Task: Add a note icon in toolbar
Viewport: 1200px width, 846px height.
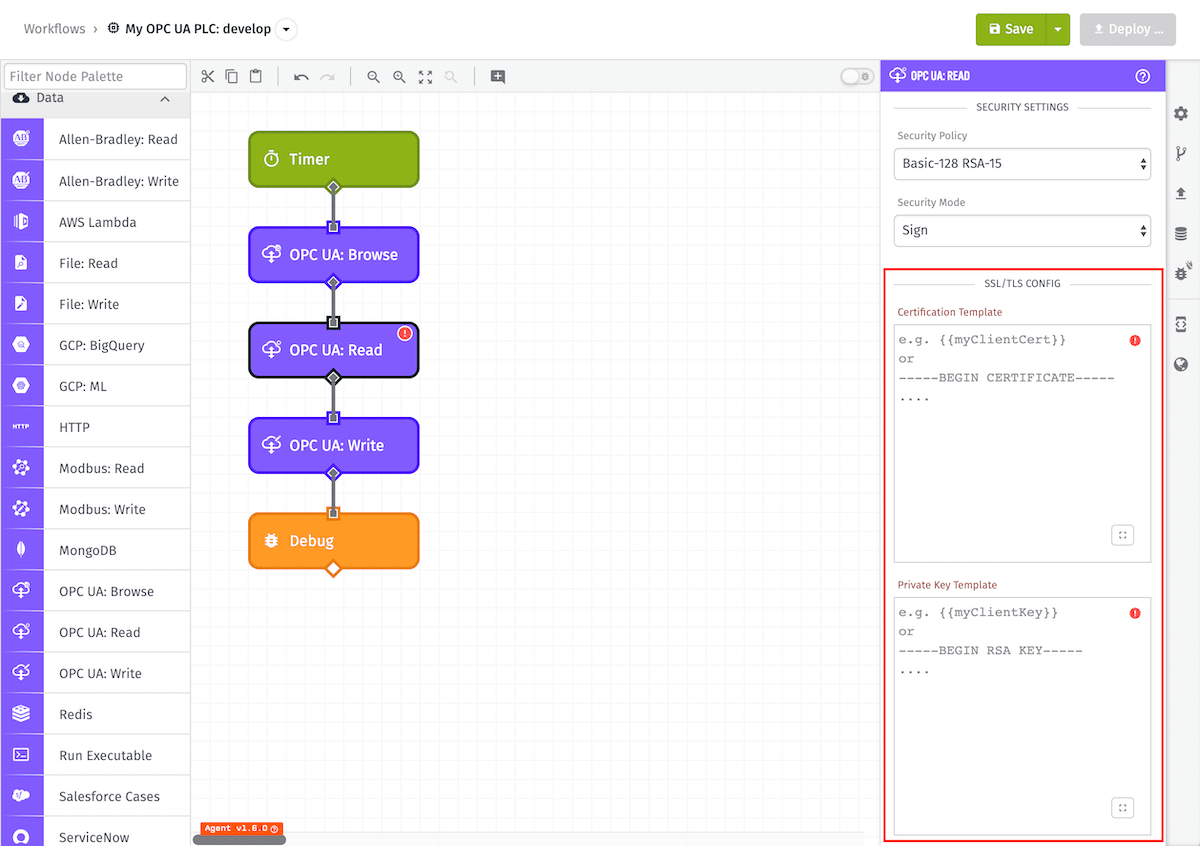Action: click(x=497, y=77)
